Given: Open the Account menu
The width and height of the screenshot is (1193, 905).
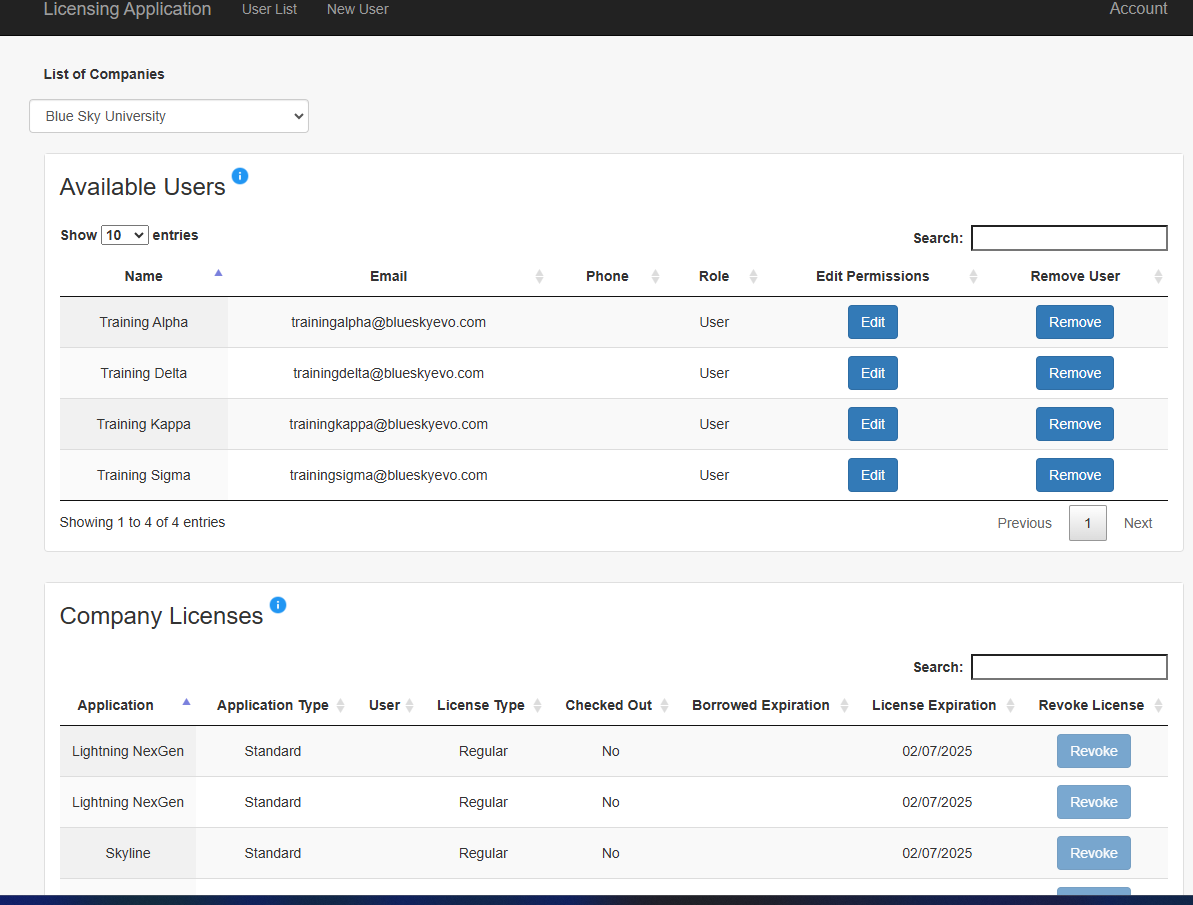Looking at the screenshot, I should pyautogui.click(x=1138, y=9).
